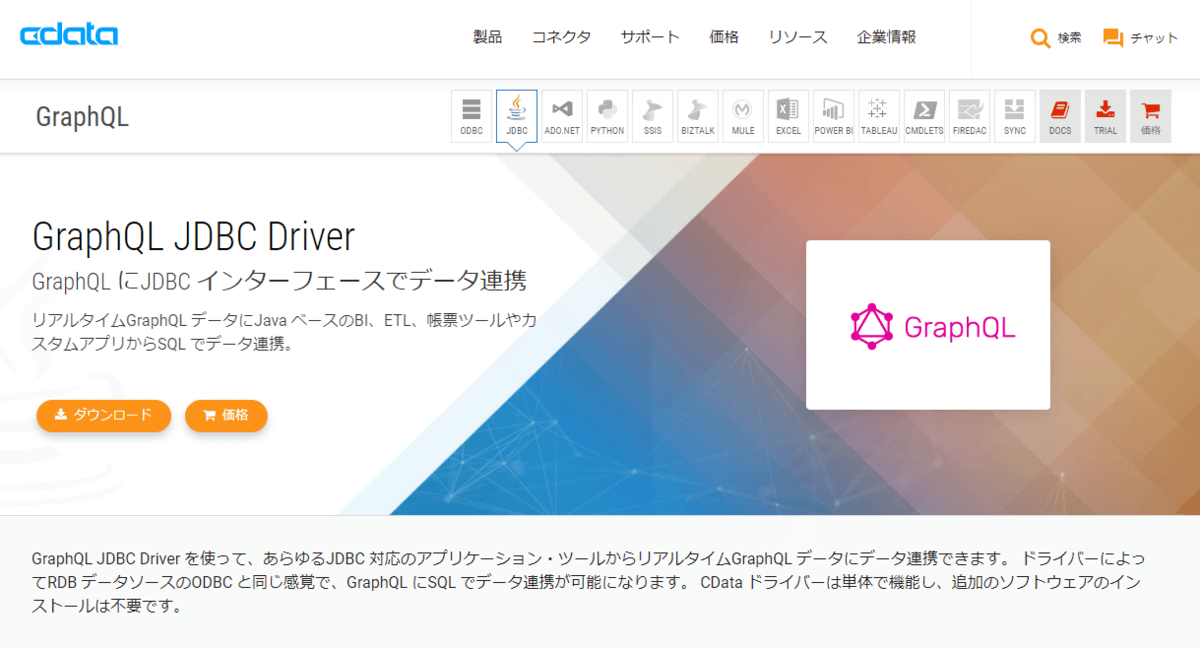Open the Power BI connector icon
1200x648 pixels.
click(833, 116)
